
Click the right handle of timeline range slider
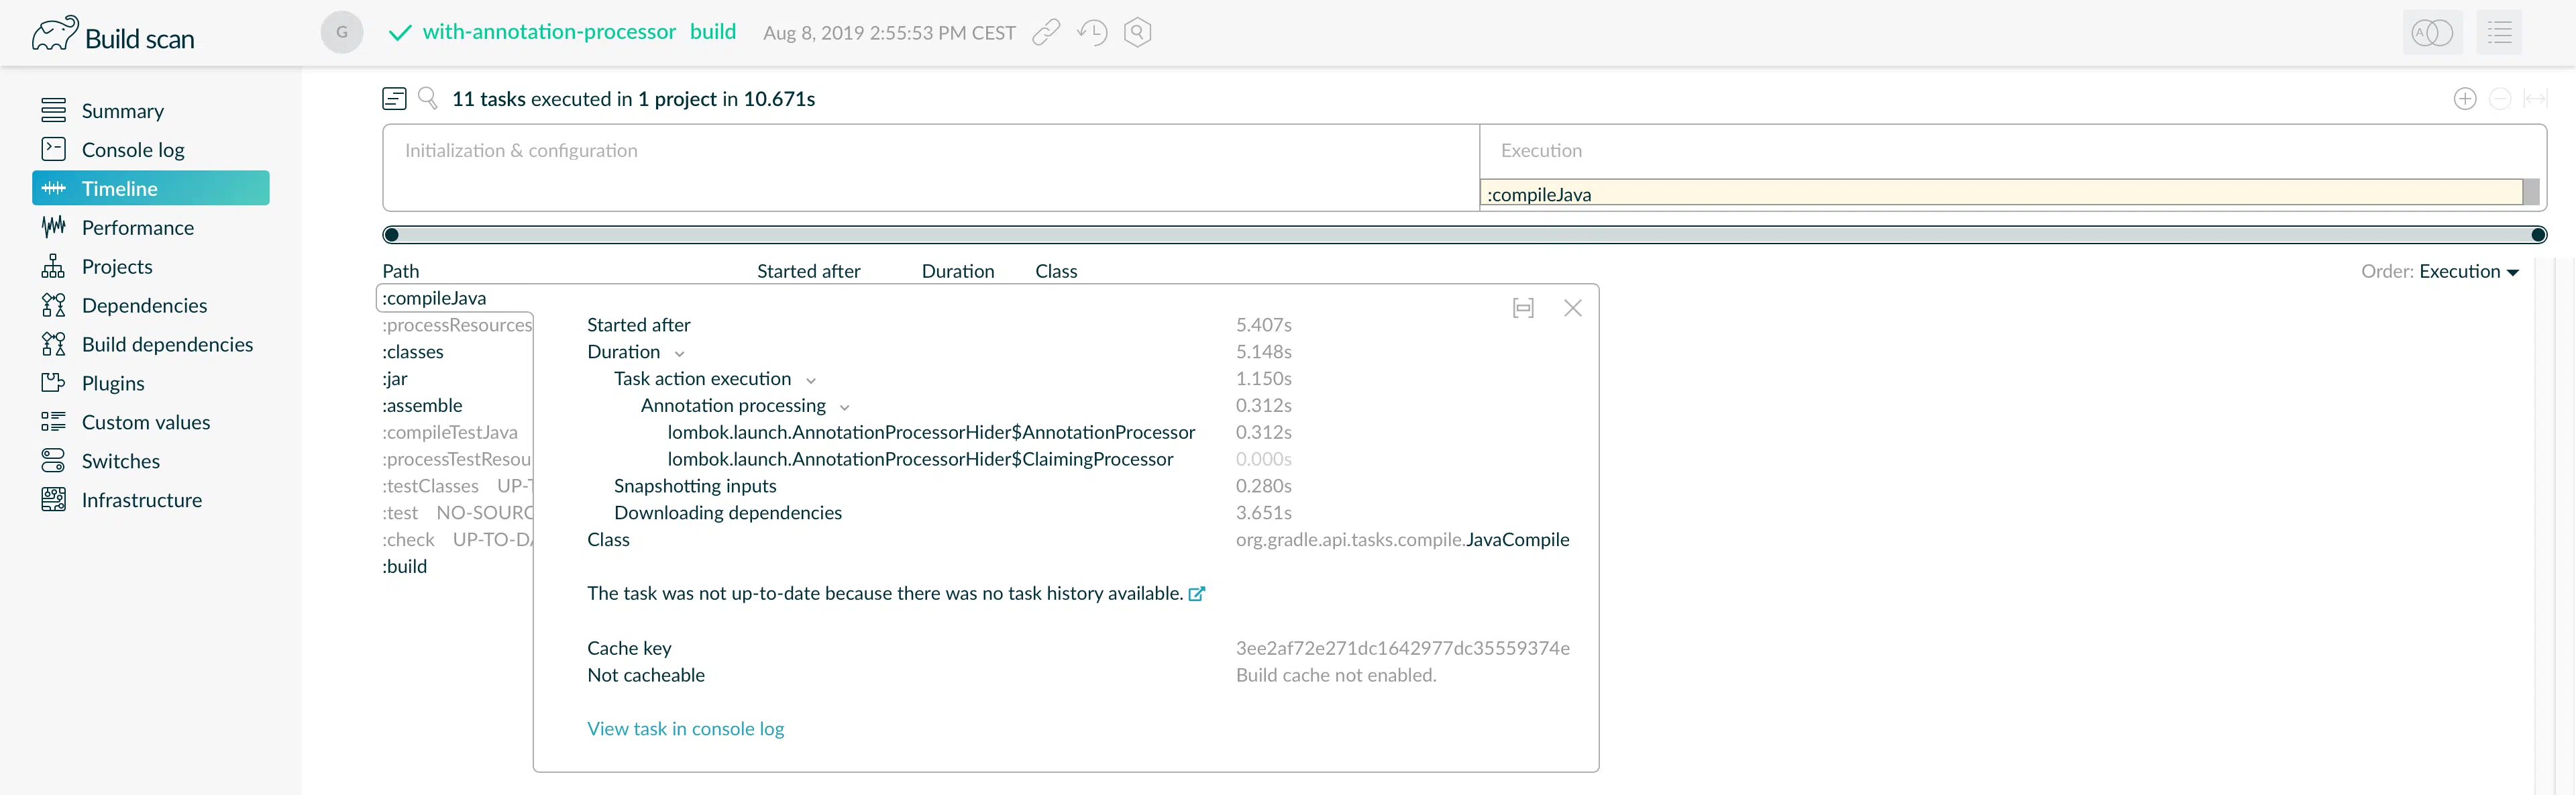click(x=2538, y=235)
